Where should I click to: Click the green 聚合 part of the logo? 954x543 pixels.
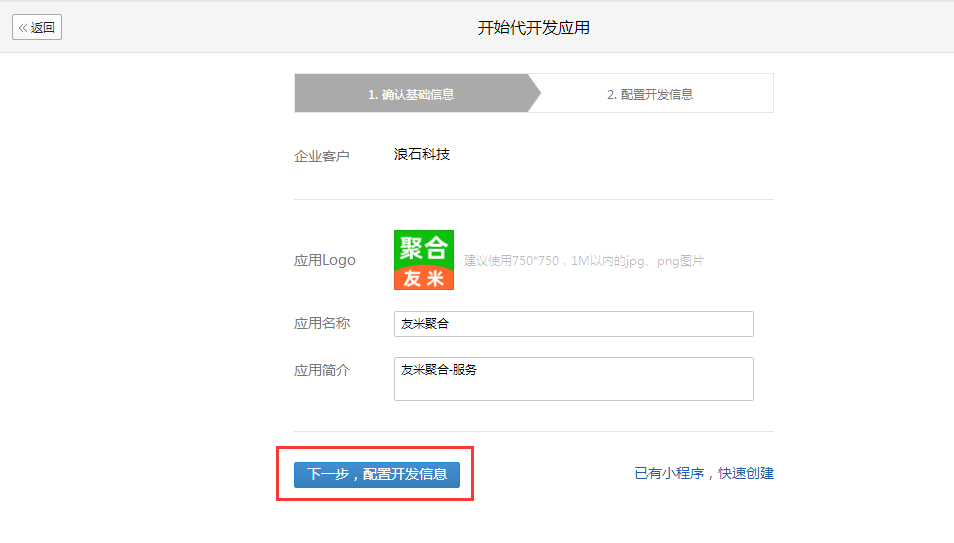(x=424, y=248)
